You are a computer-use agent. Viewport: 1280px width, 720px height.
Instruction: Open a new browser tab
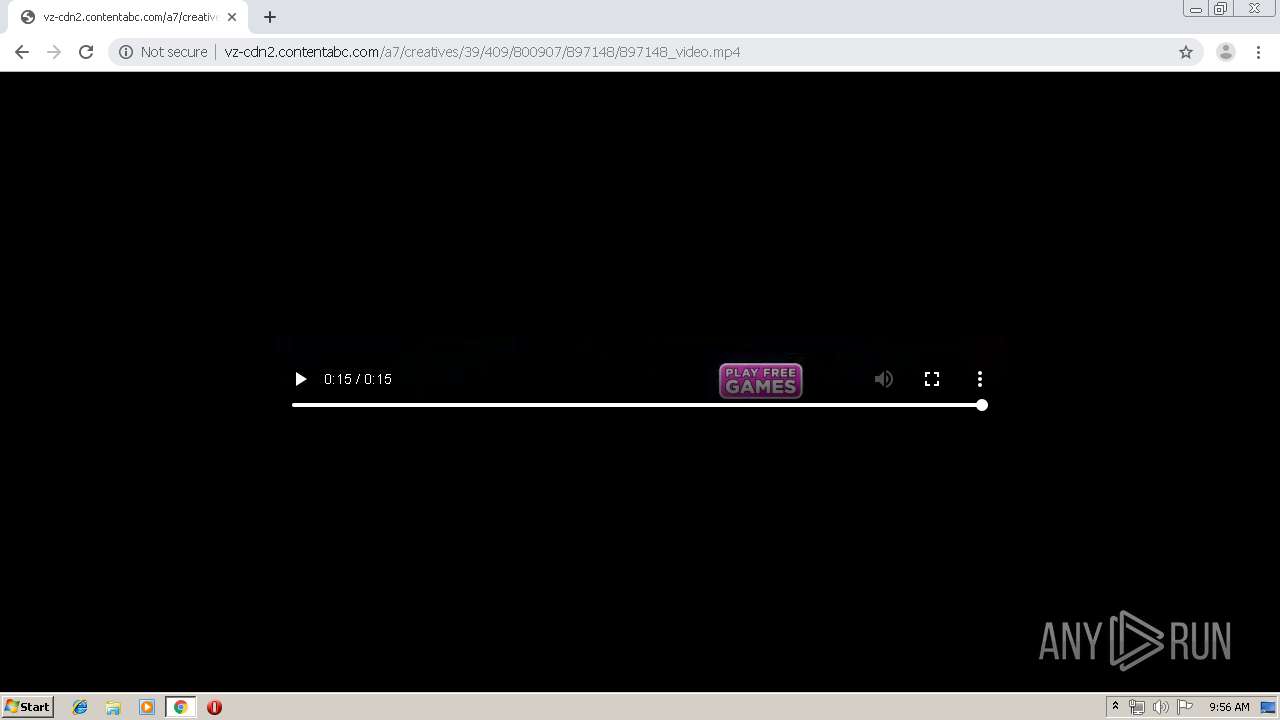pos(270,17)
